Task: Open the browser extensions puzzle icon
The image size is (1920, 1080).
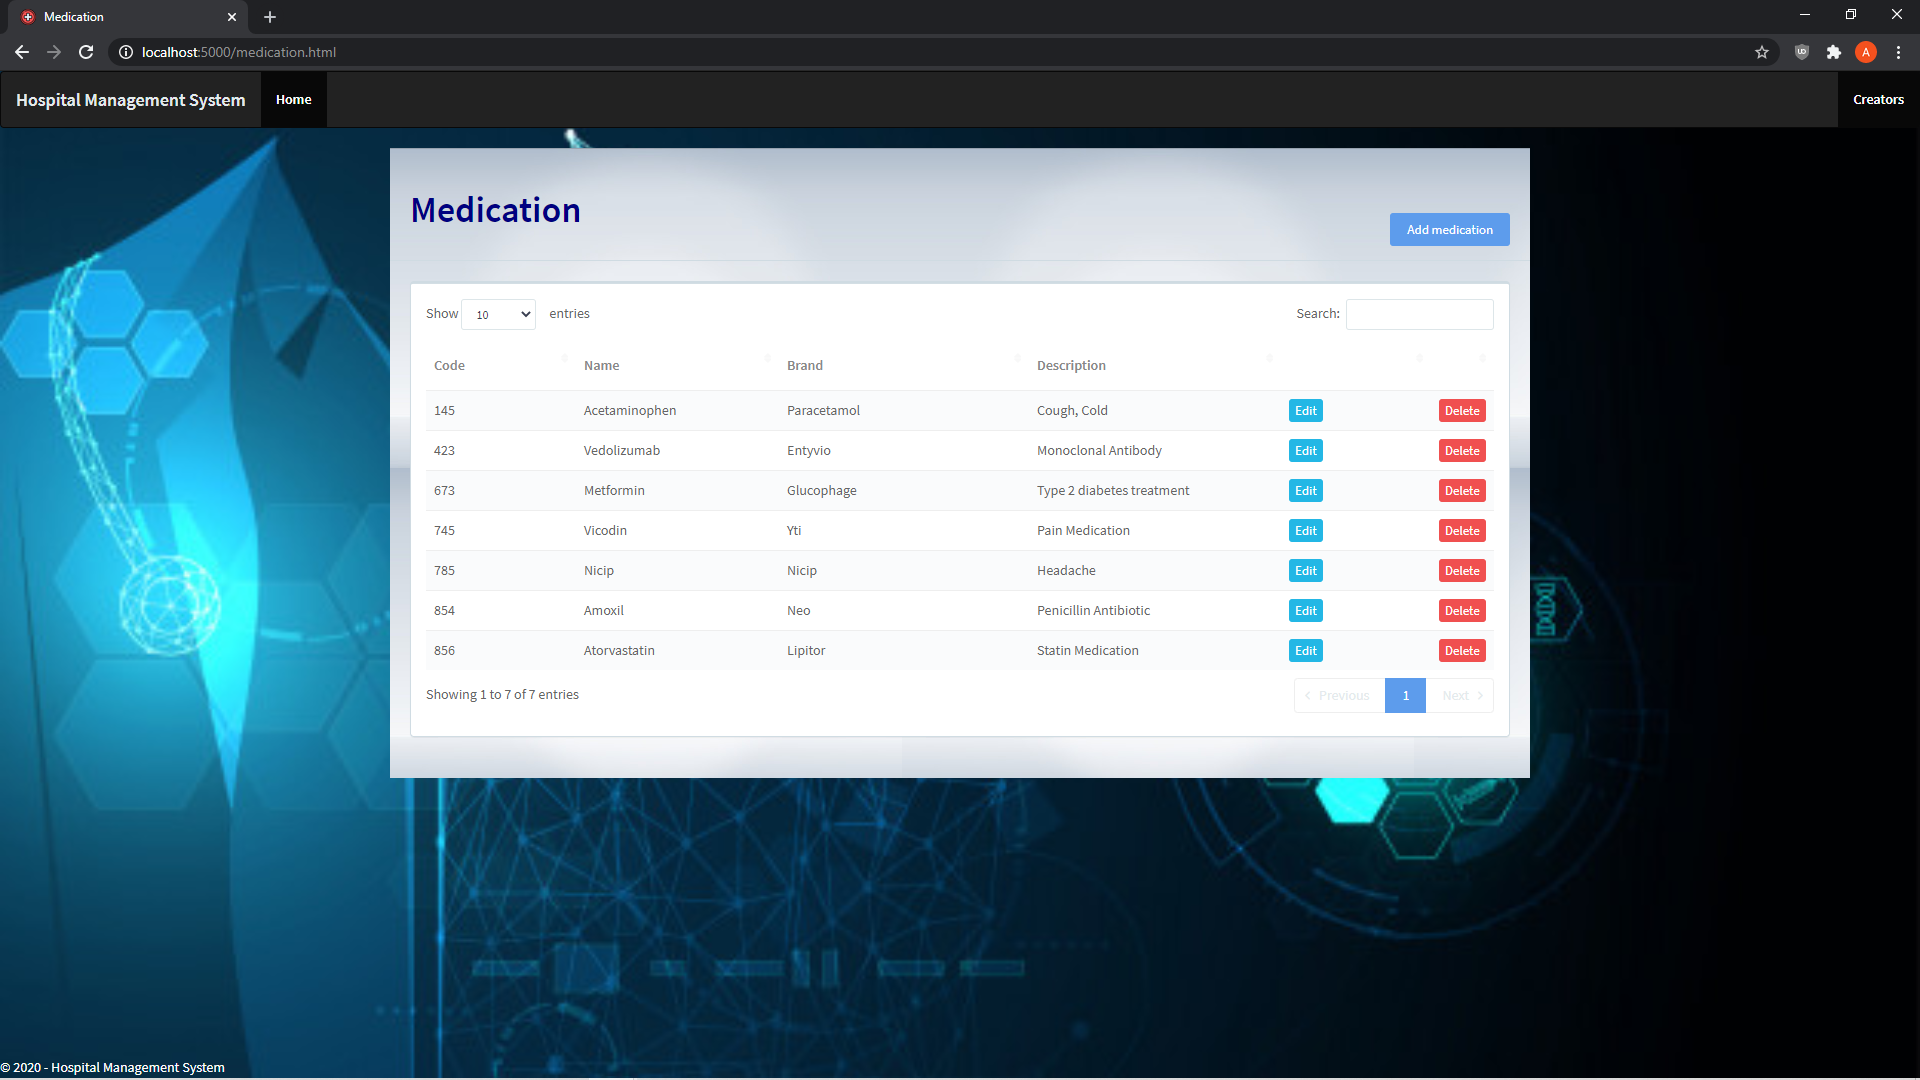Action: pos(1834,52)
